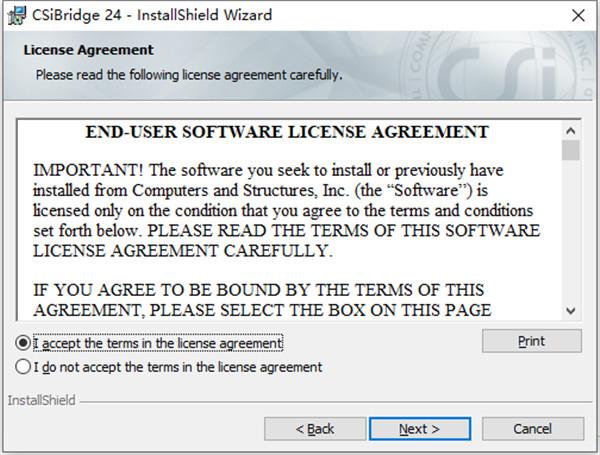The image size is (600, 455).
Task: Click the CSiBridge installer icon in title bar
Action: (x=16, y=15)
